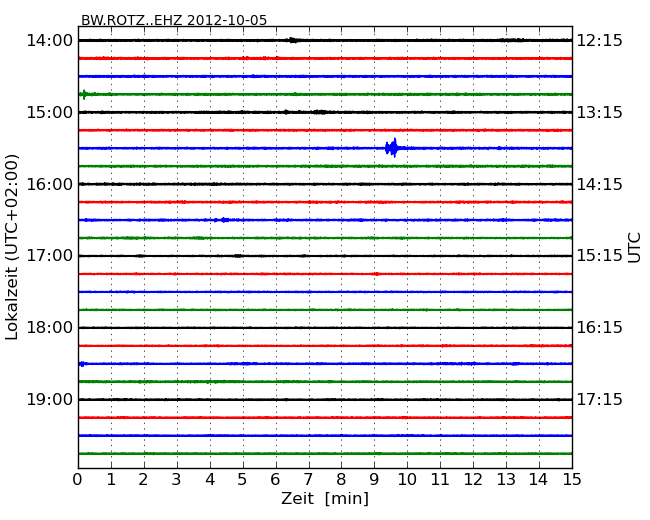Screen dimensions: 650x520
Task: Click the x-axis tick label 14
Action: [539, 480]
